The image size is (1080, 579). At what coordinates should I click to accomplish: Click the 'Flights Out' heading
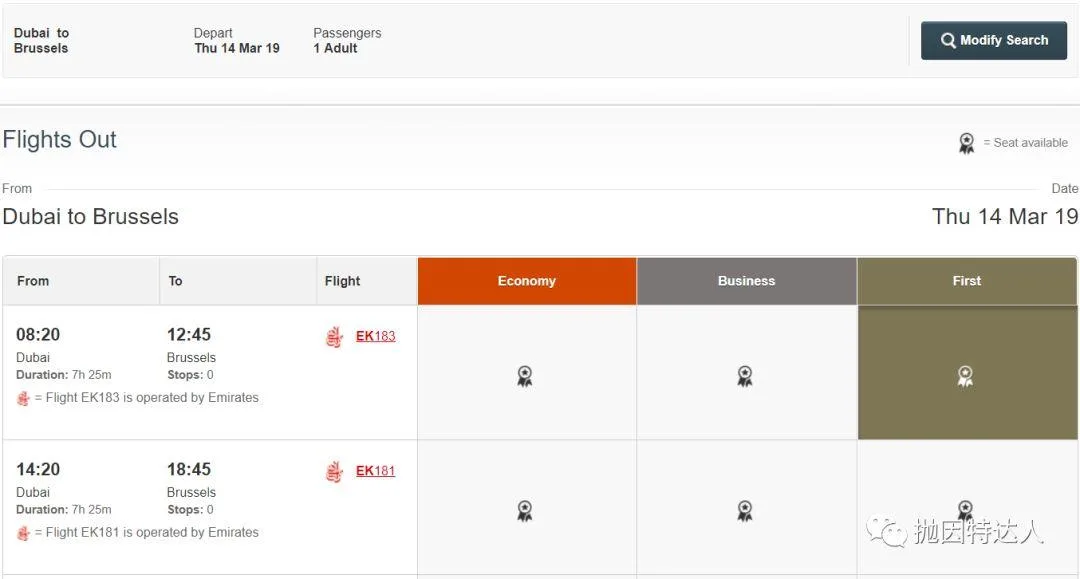pyautogui.click(x=60, y=140)
